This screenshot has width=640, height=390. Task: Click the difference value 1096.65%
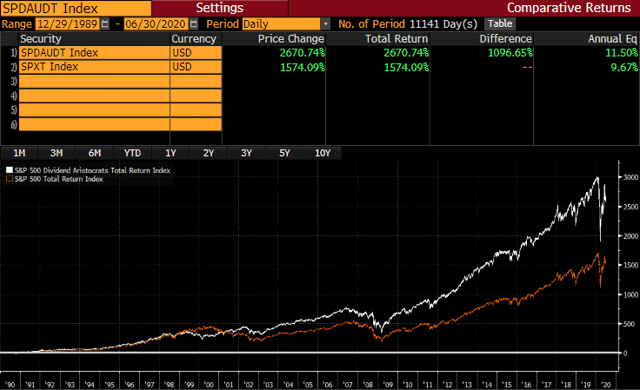click(510, 53)
